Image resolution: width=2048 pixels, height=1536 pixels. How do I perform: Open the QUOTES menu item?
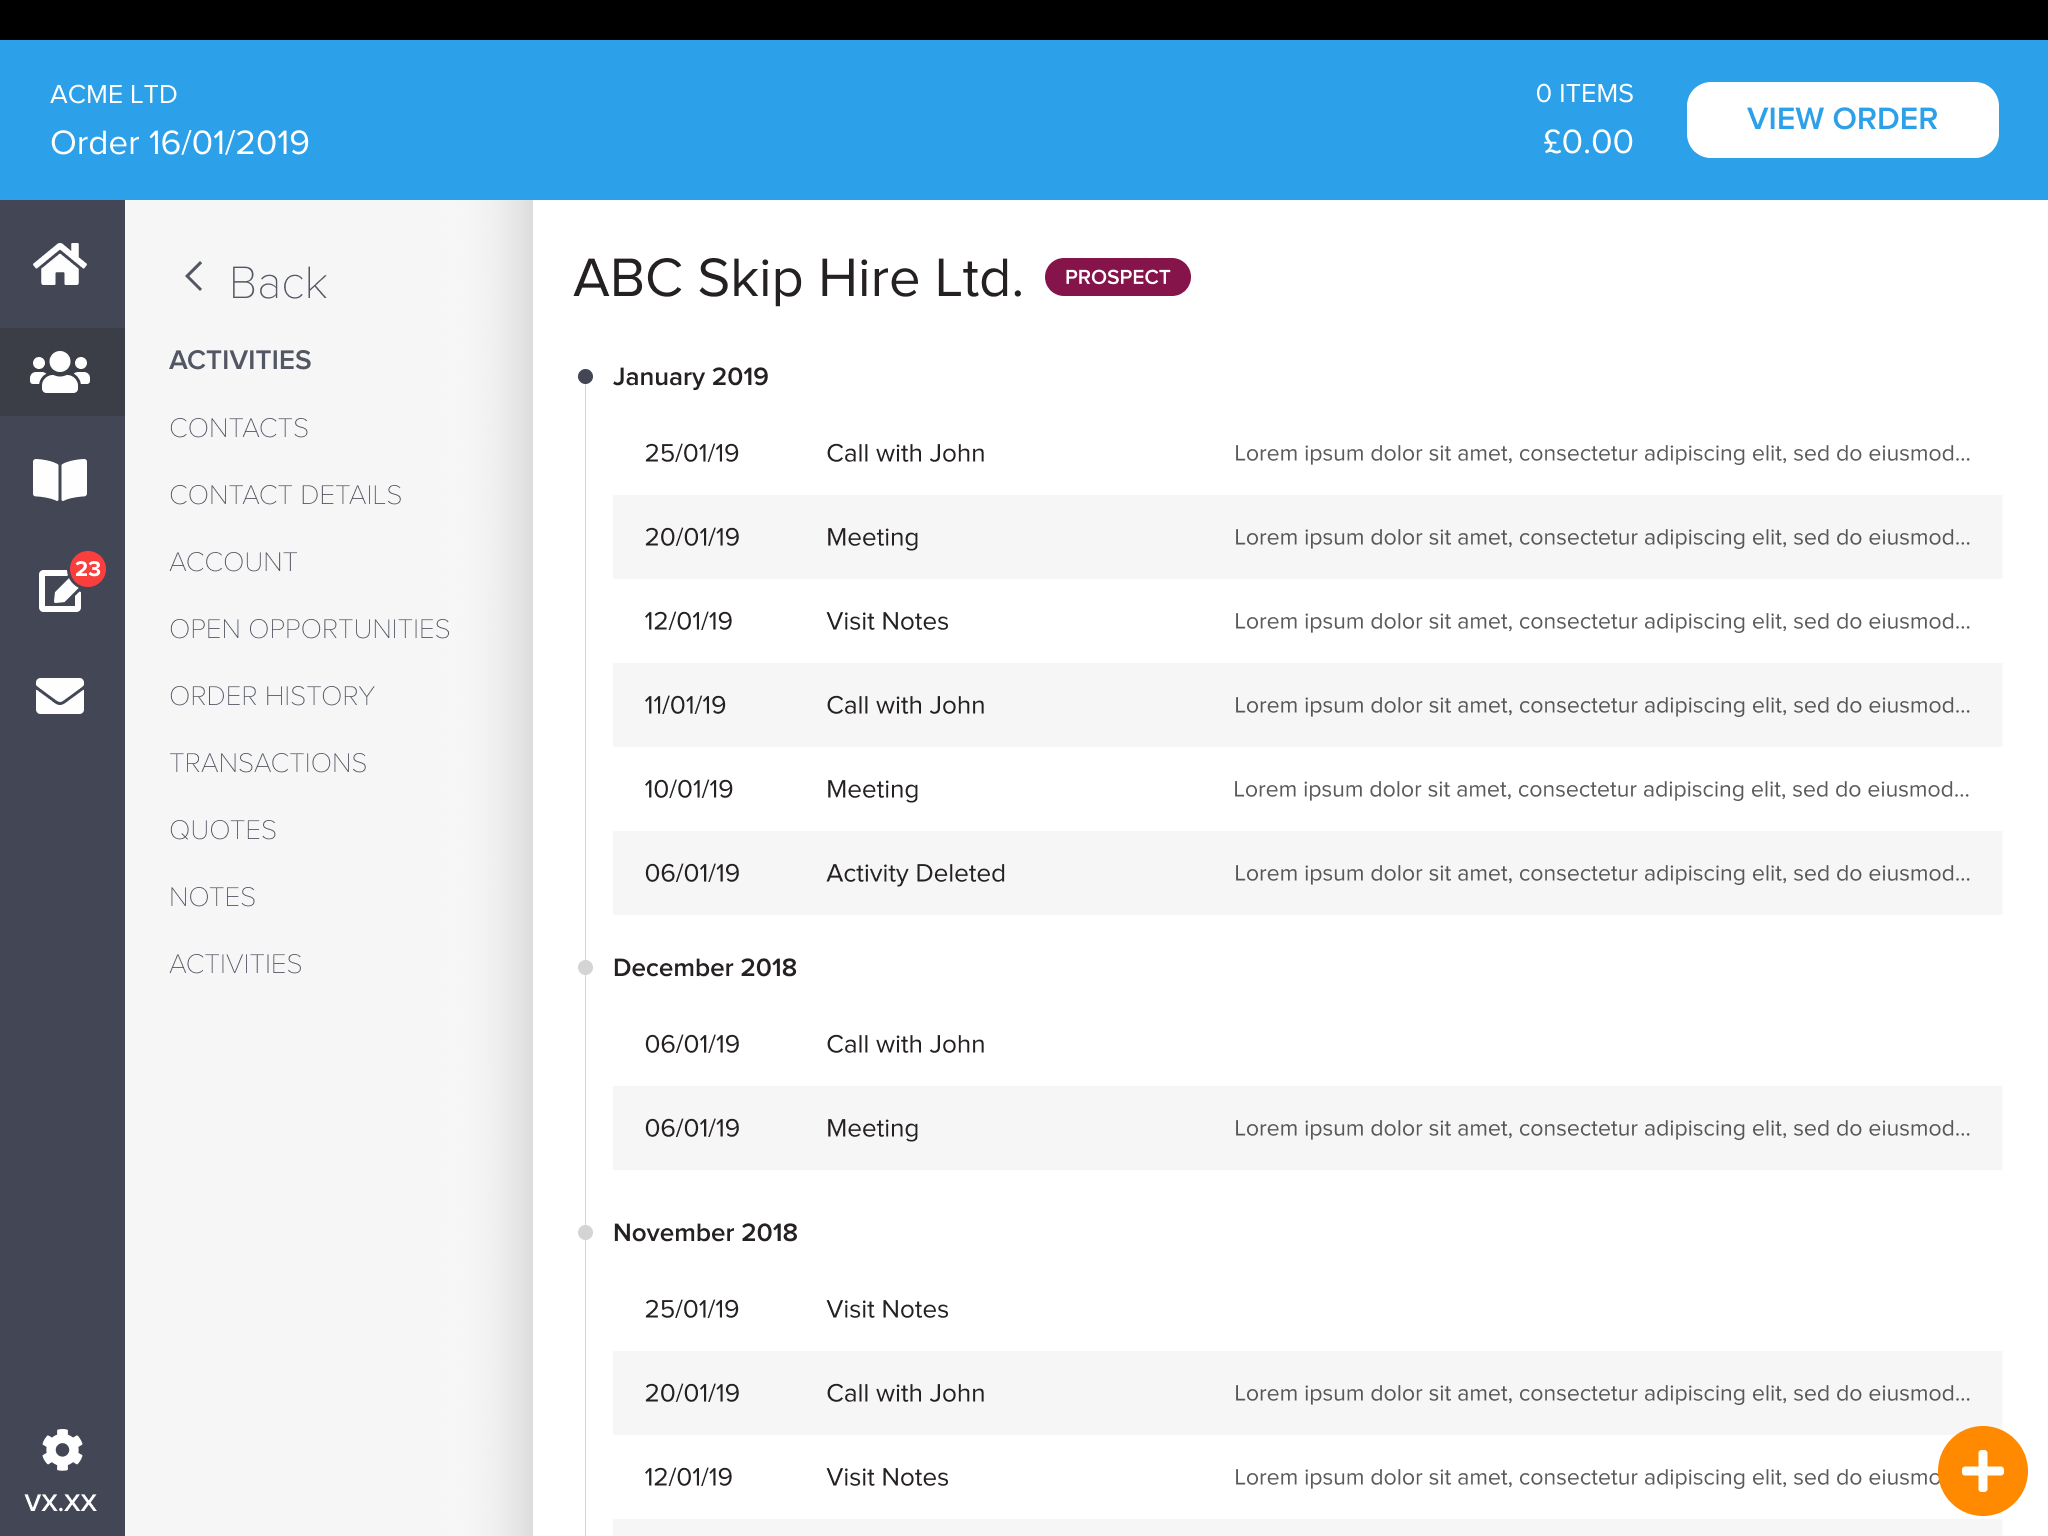coord(223,830)
